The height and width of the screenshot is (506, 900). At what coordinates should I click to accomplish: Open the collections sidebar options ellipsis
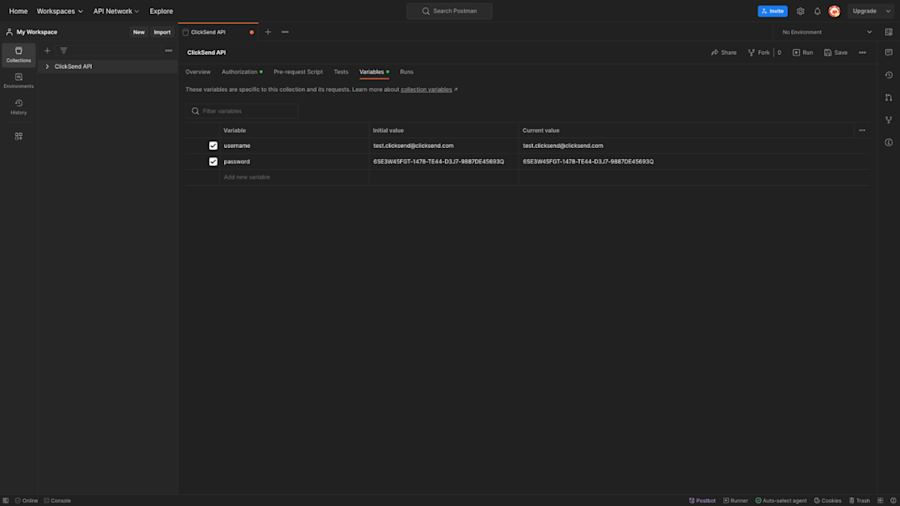click(x=168, y=50)
